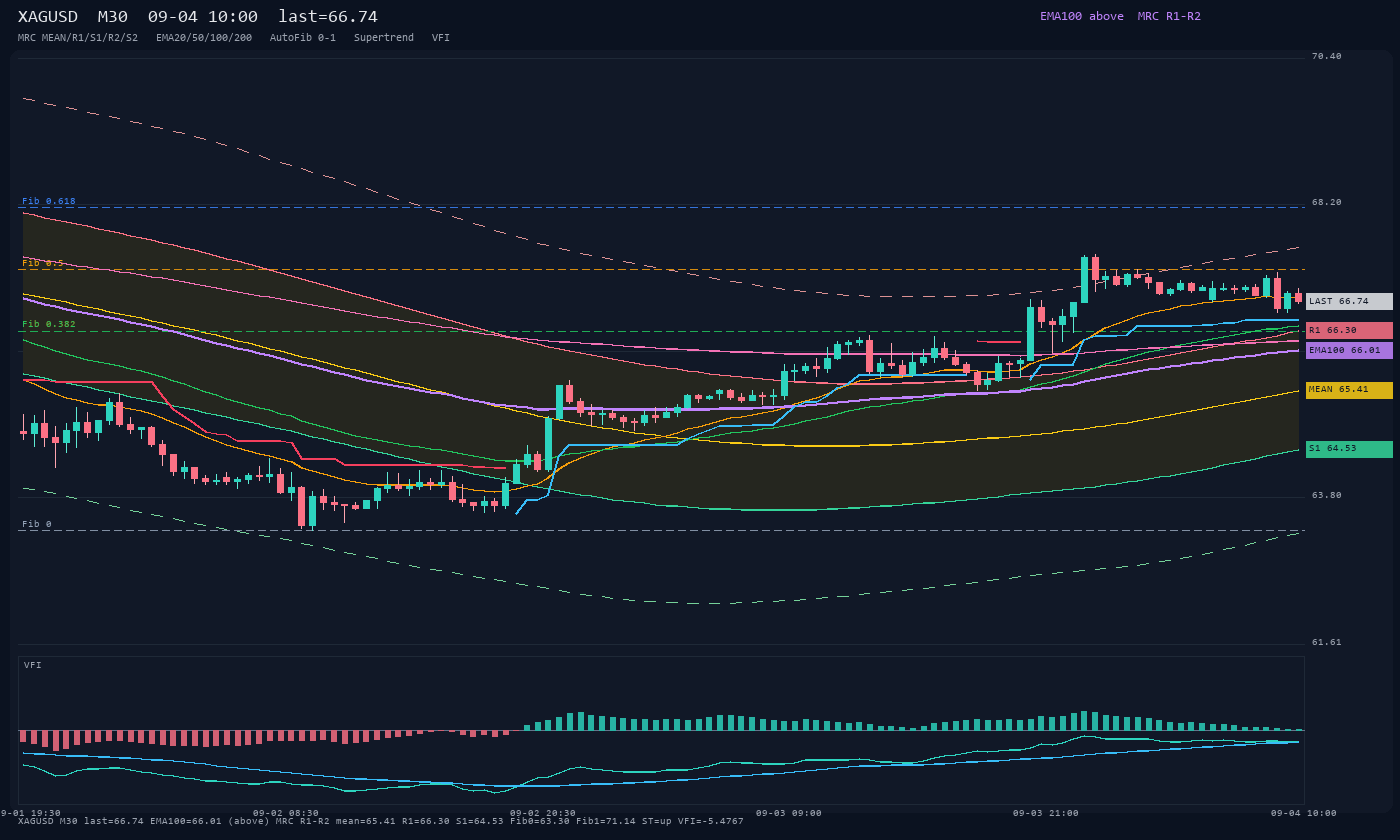Click the "EMA100 above" status label
Viewport: 1400px width, 840px height.
coord(1082,16)
